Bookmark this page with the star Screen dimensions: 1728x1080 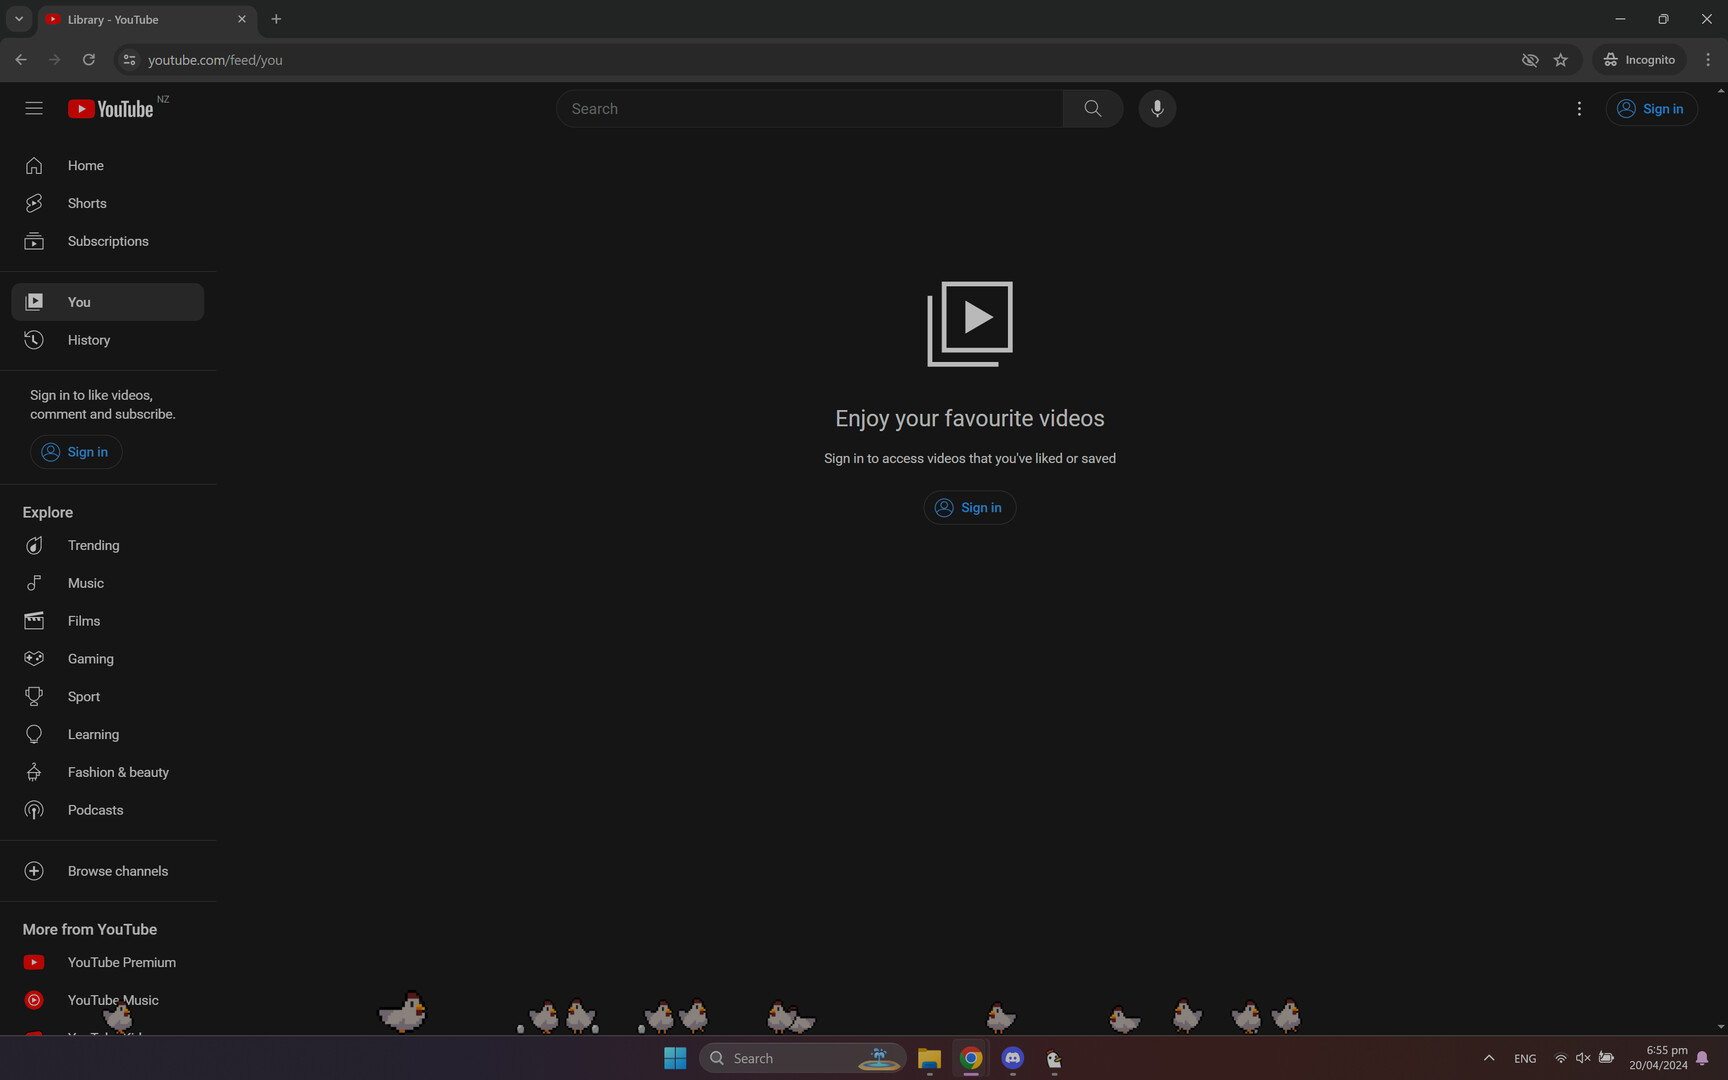1561,60
